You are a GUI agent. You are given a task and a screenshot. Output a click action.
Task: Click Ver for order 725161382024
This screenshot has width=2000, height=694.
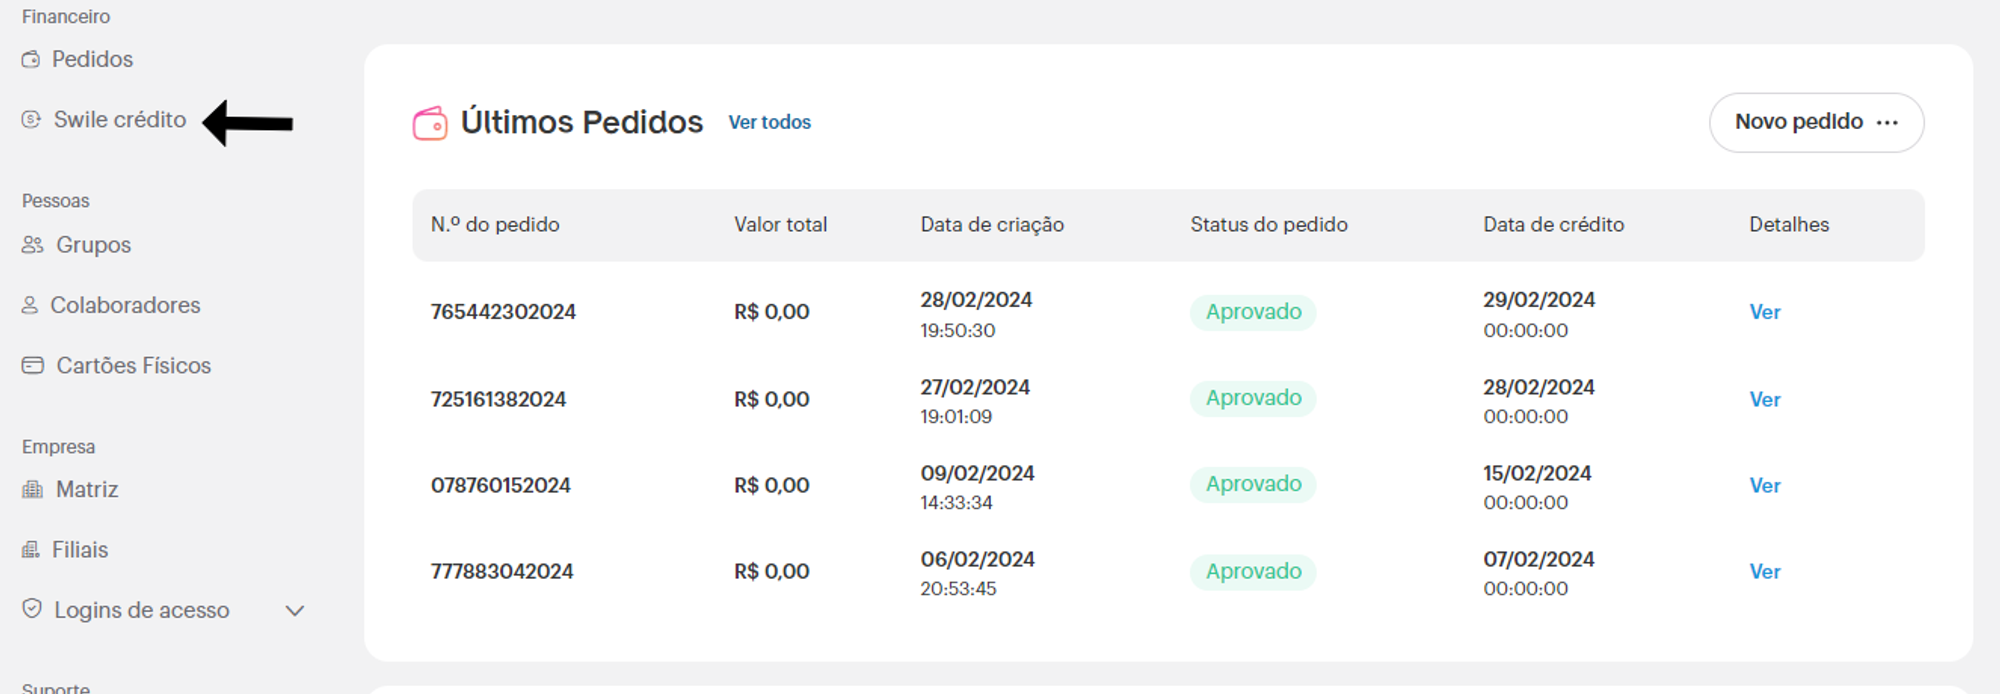[x=1765, y=399]
